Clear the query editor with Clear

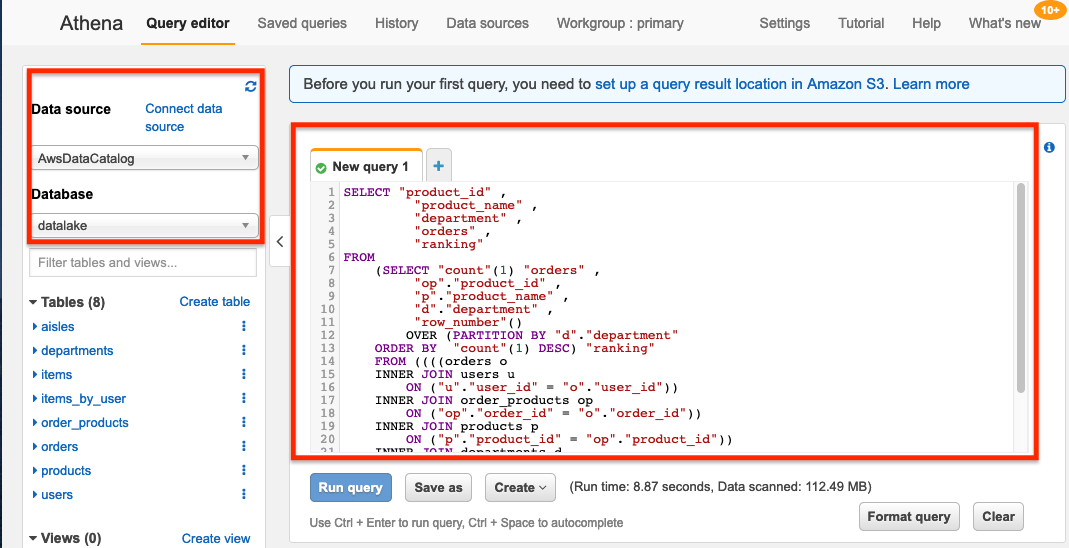click(x=998, y=517)
